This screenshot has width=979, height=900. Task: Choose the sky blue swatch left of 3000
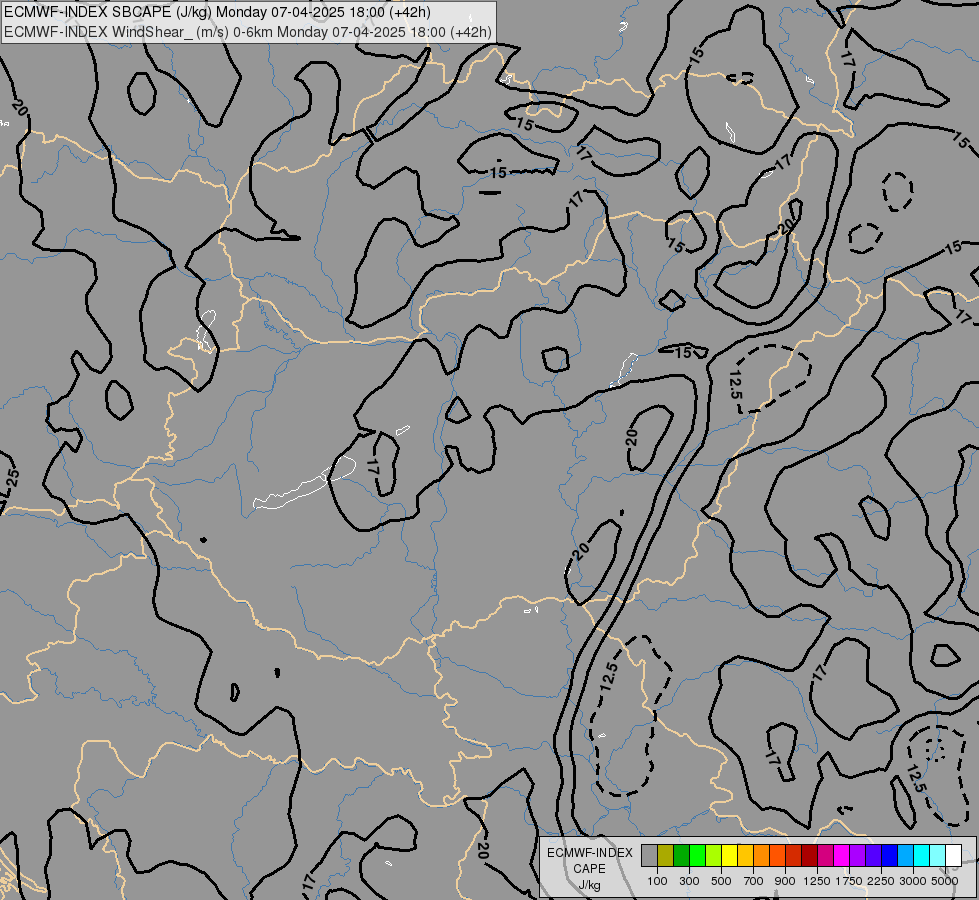[905, 856]
